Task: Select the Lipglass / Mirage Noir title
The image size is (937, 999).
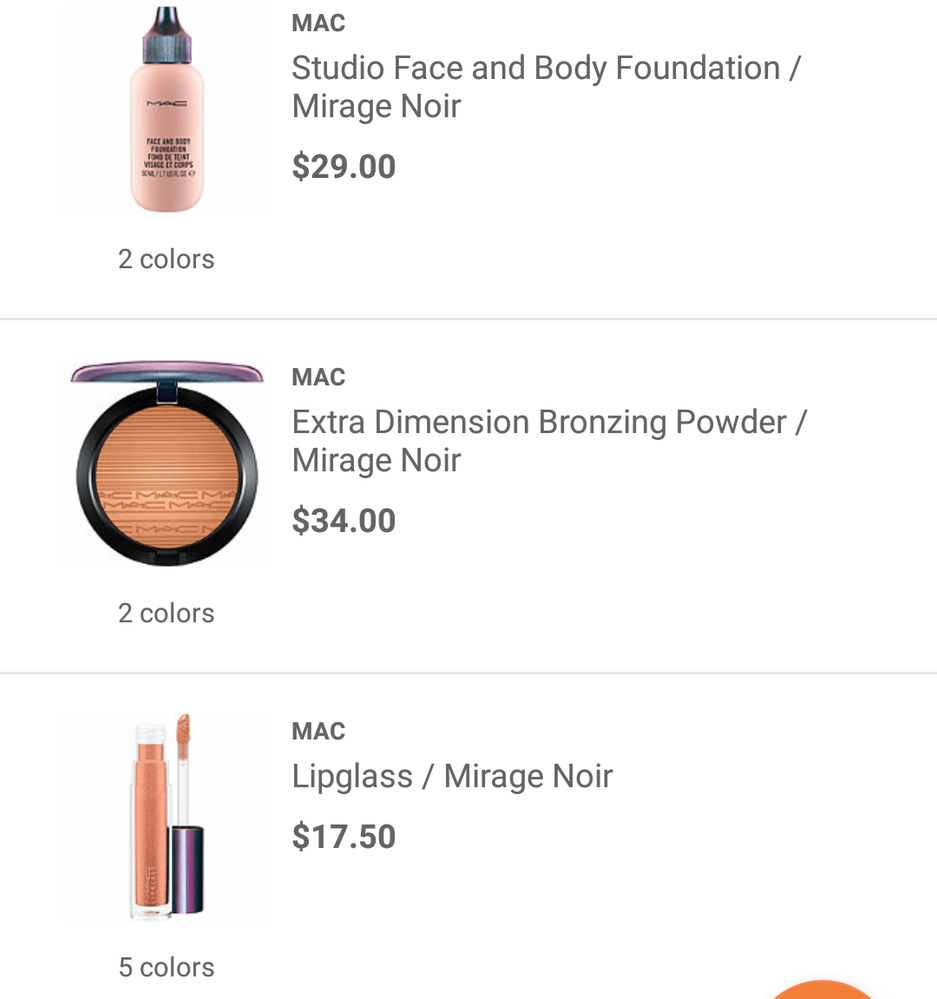Action: [452, 776]
